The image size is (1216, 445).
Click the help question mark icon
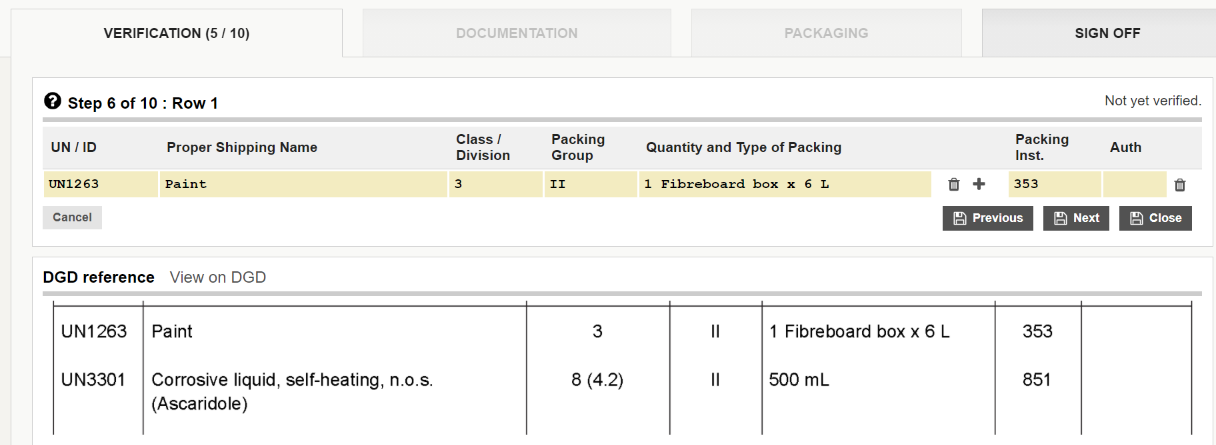53,102
